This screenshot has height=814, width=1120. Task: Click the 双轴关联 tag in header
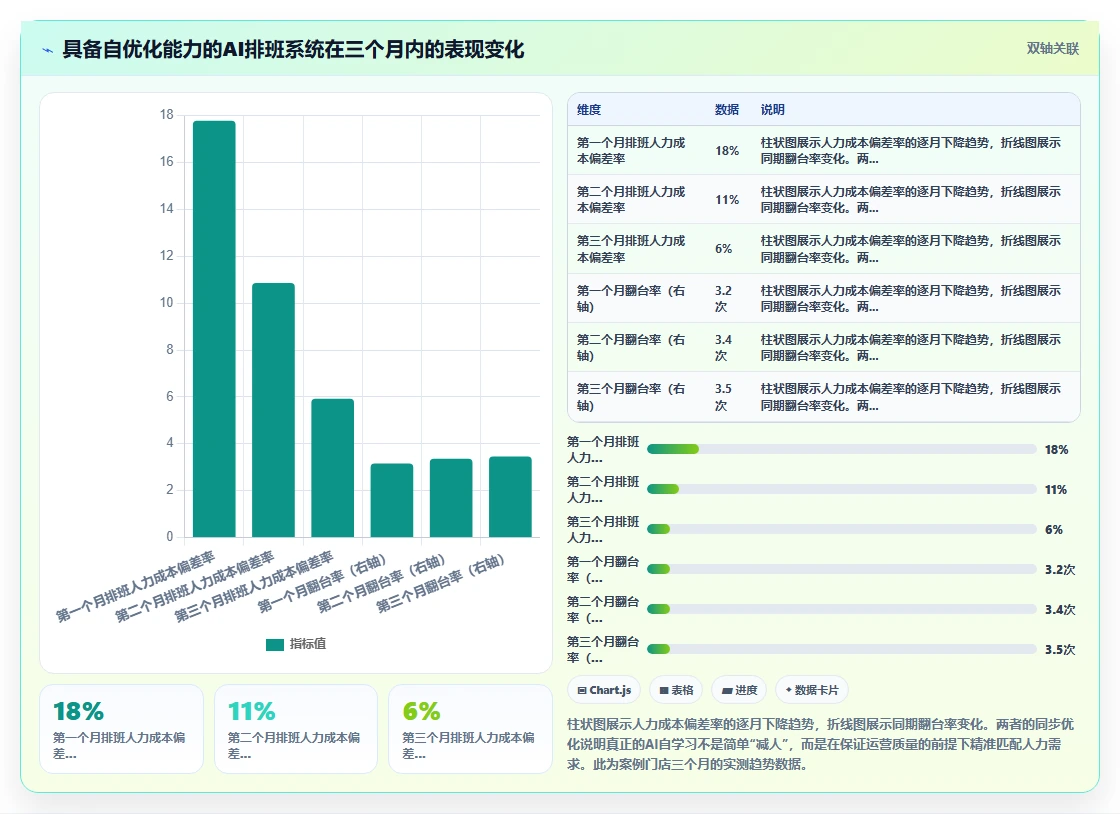[1052, 49]
